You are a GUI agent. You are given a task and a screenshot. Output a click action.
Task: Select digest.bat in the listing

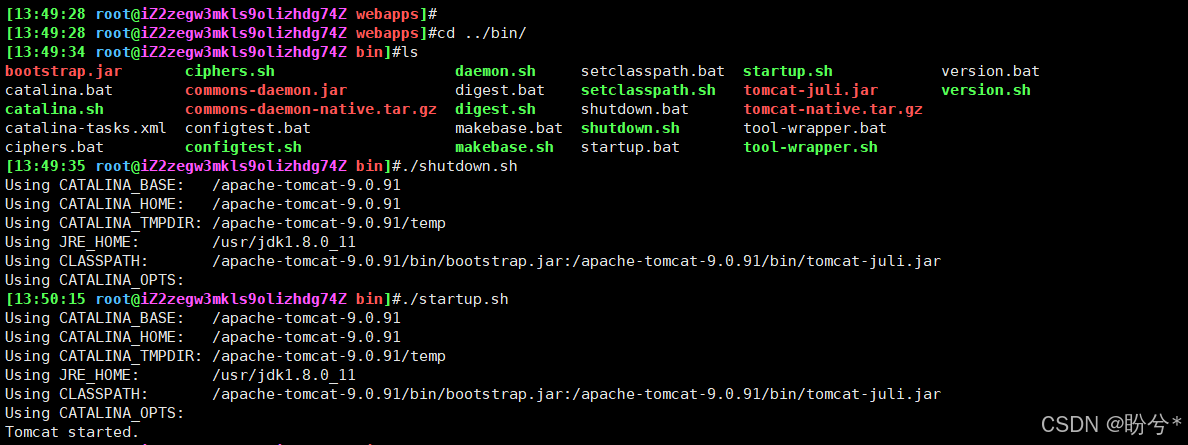(x=500, y=90)
